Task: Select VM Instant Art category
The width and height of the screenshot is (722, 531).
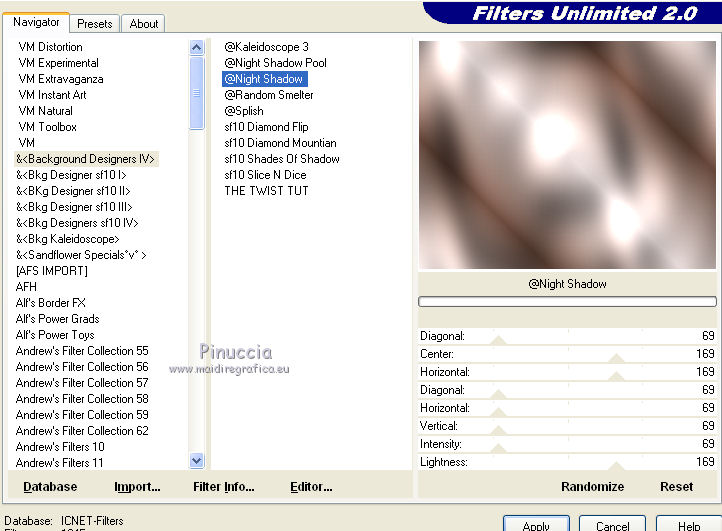Action: pos(52,95)
